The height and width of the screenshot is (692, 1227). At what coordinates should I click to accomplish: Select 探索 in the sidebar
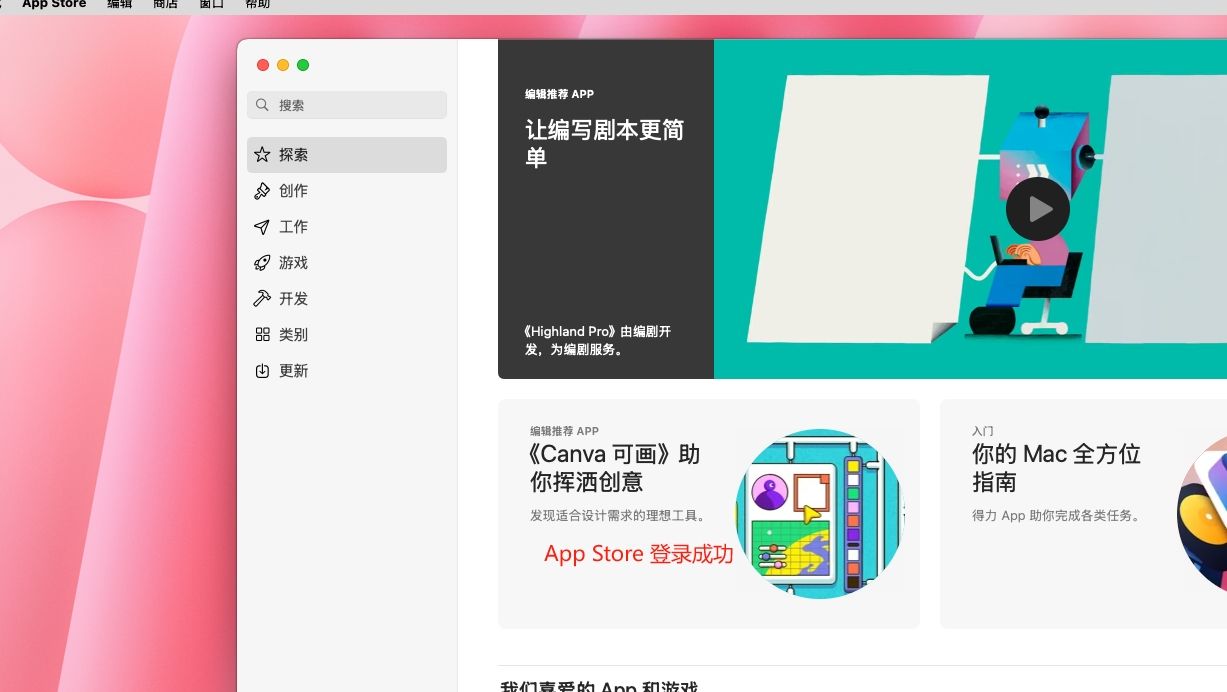click(x=347, y=155)
